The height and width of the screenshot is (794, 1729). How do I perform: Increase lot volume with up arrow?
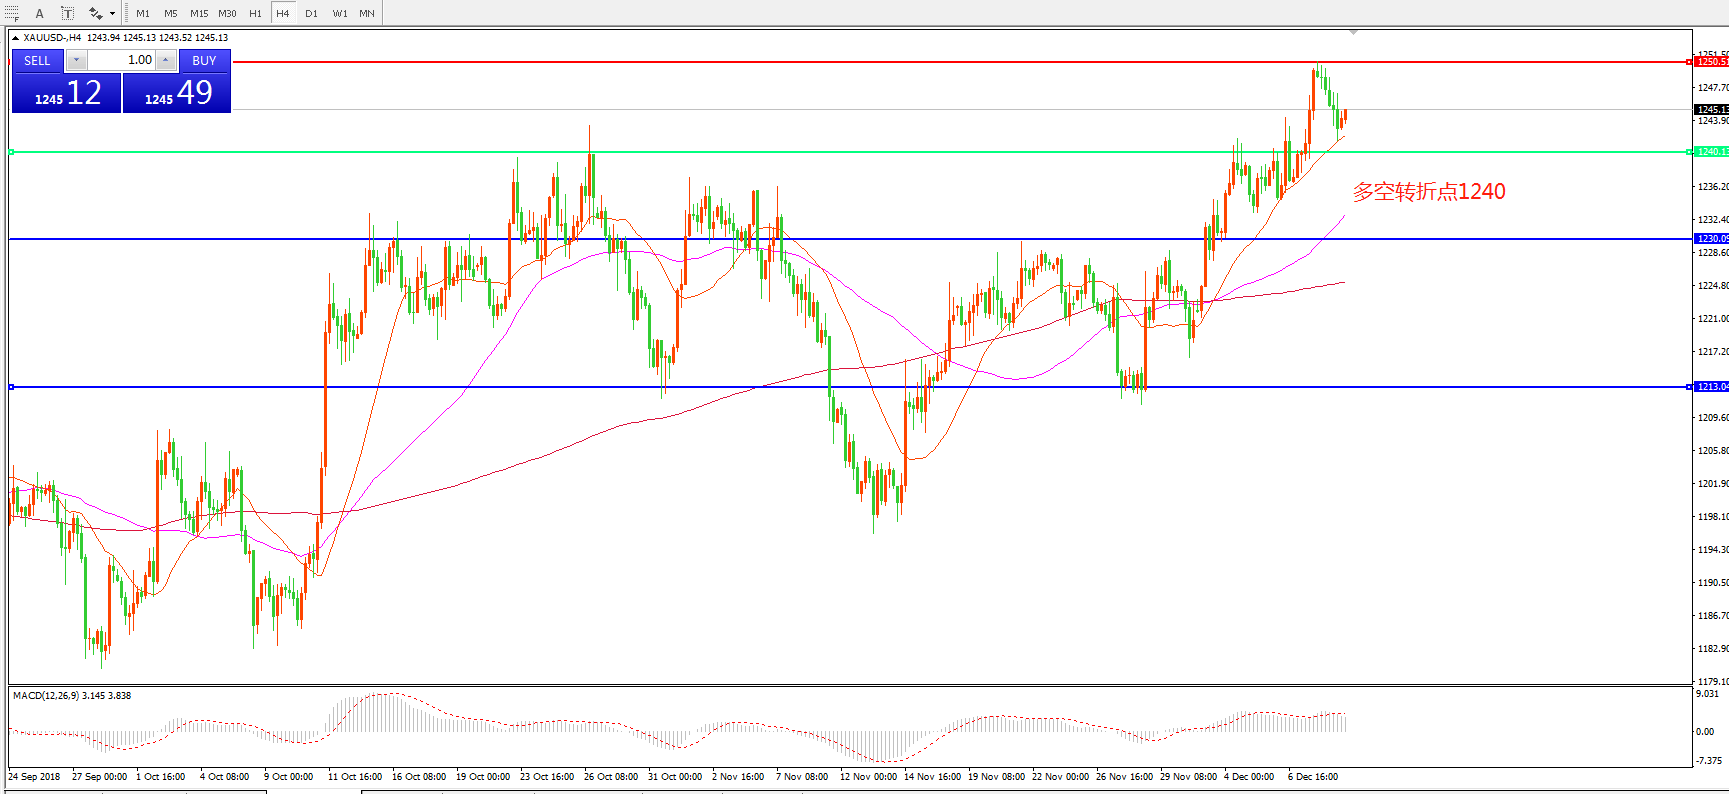[166, 61]
